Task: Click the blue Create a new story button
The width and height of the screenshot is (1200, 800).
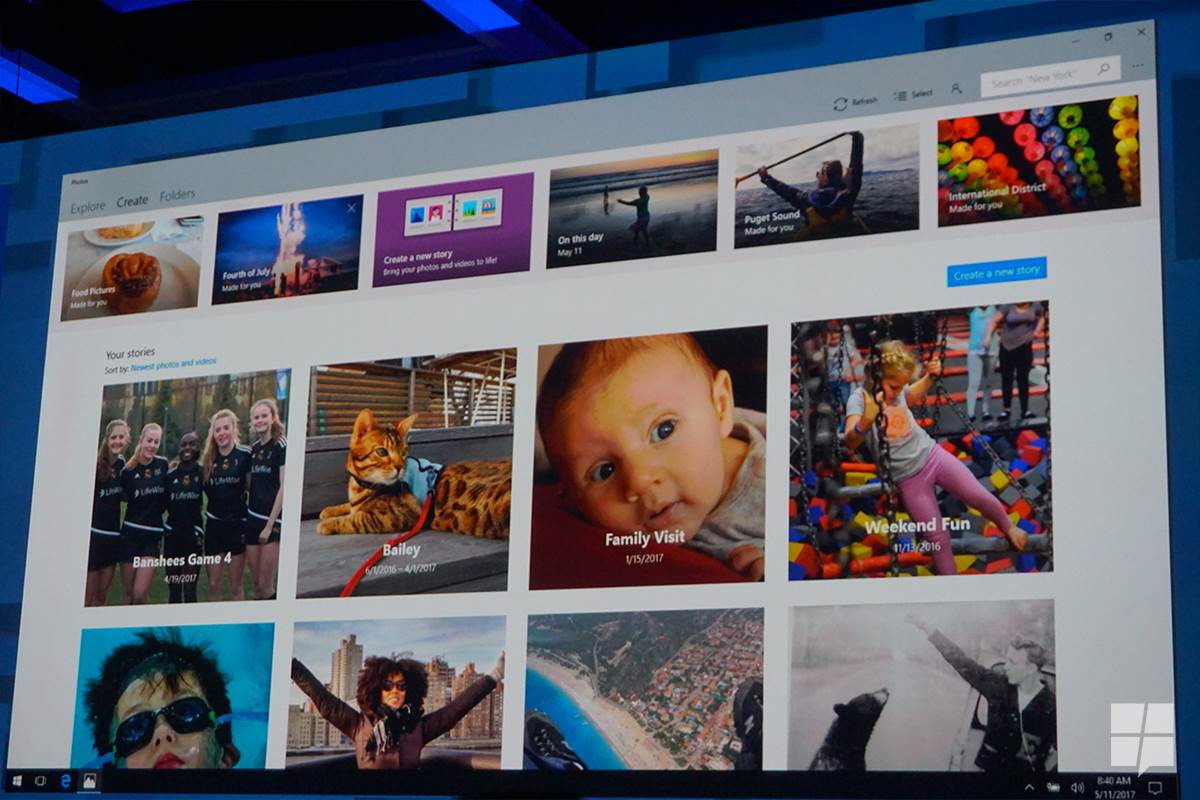Action: 996,272
